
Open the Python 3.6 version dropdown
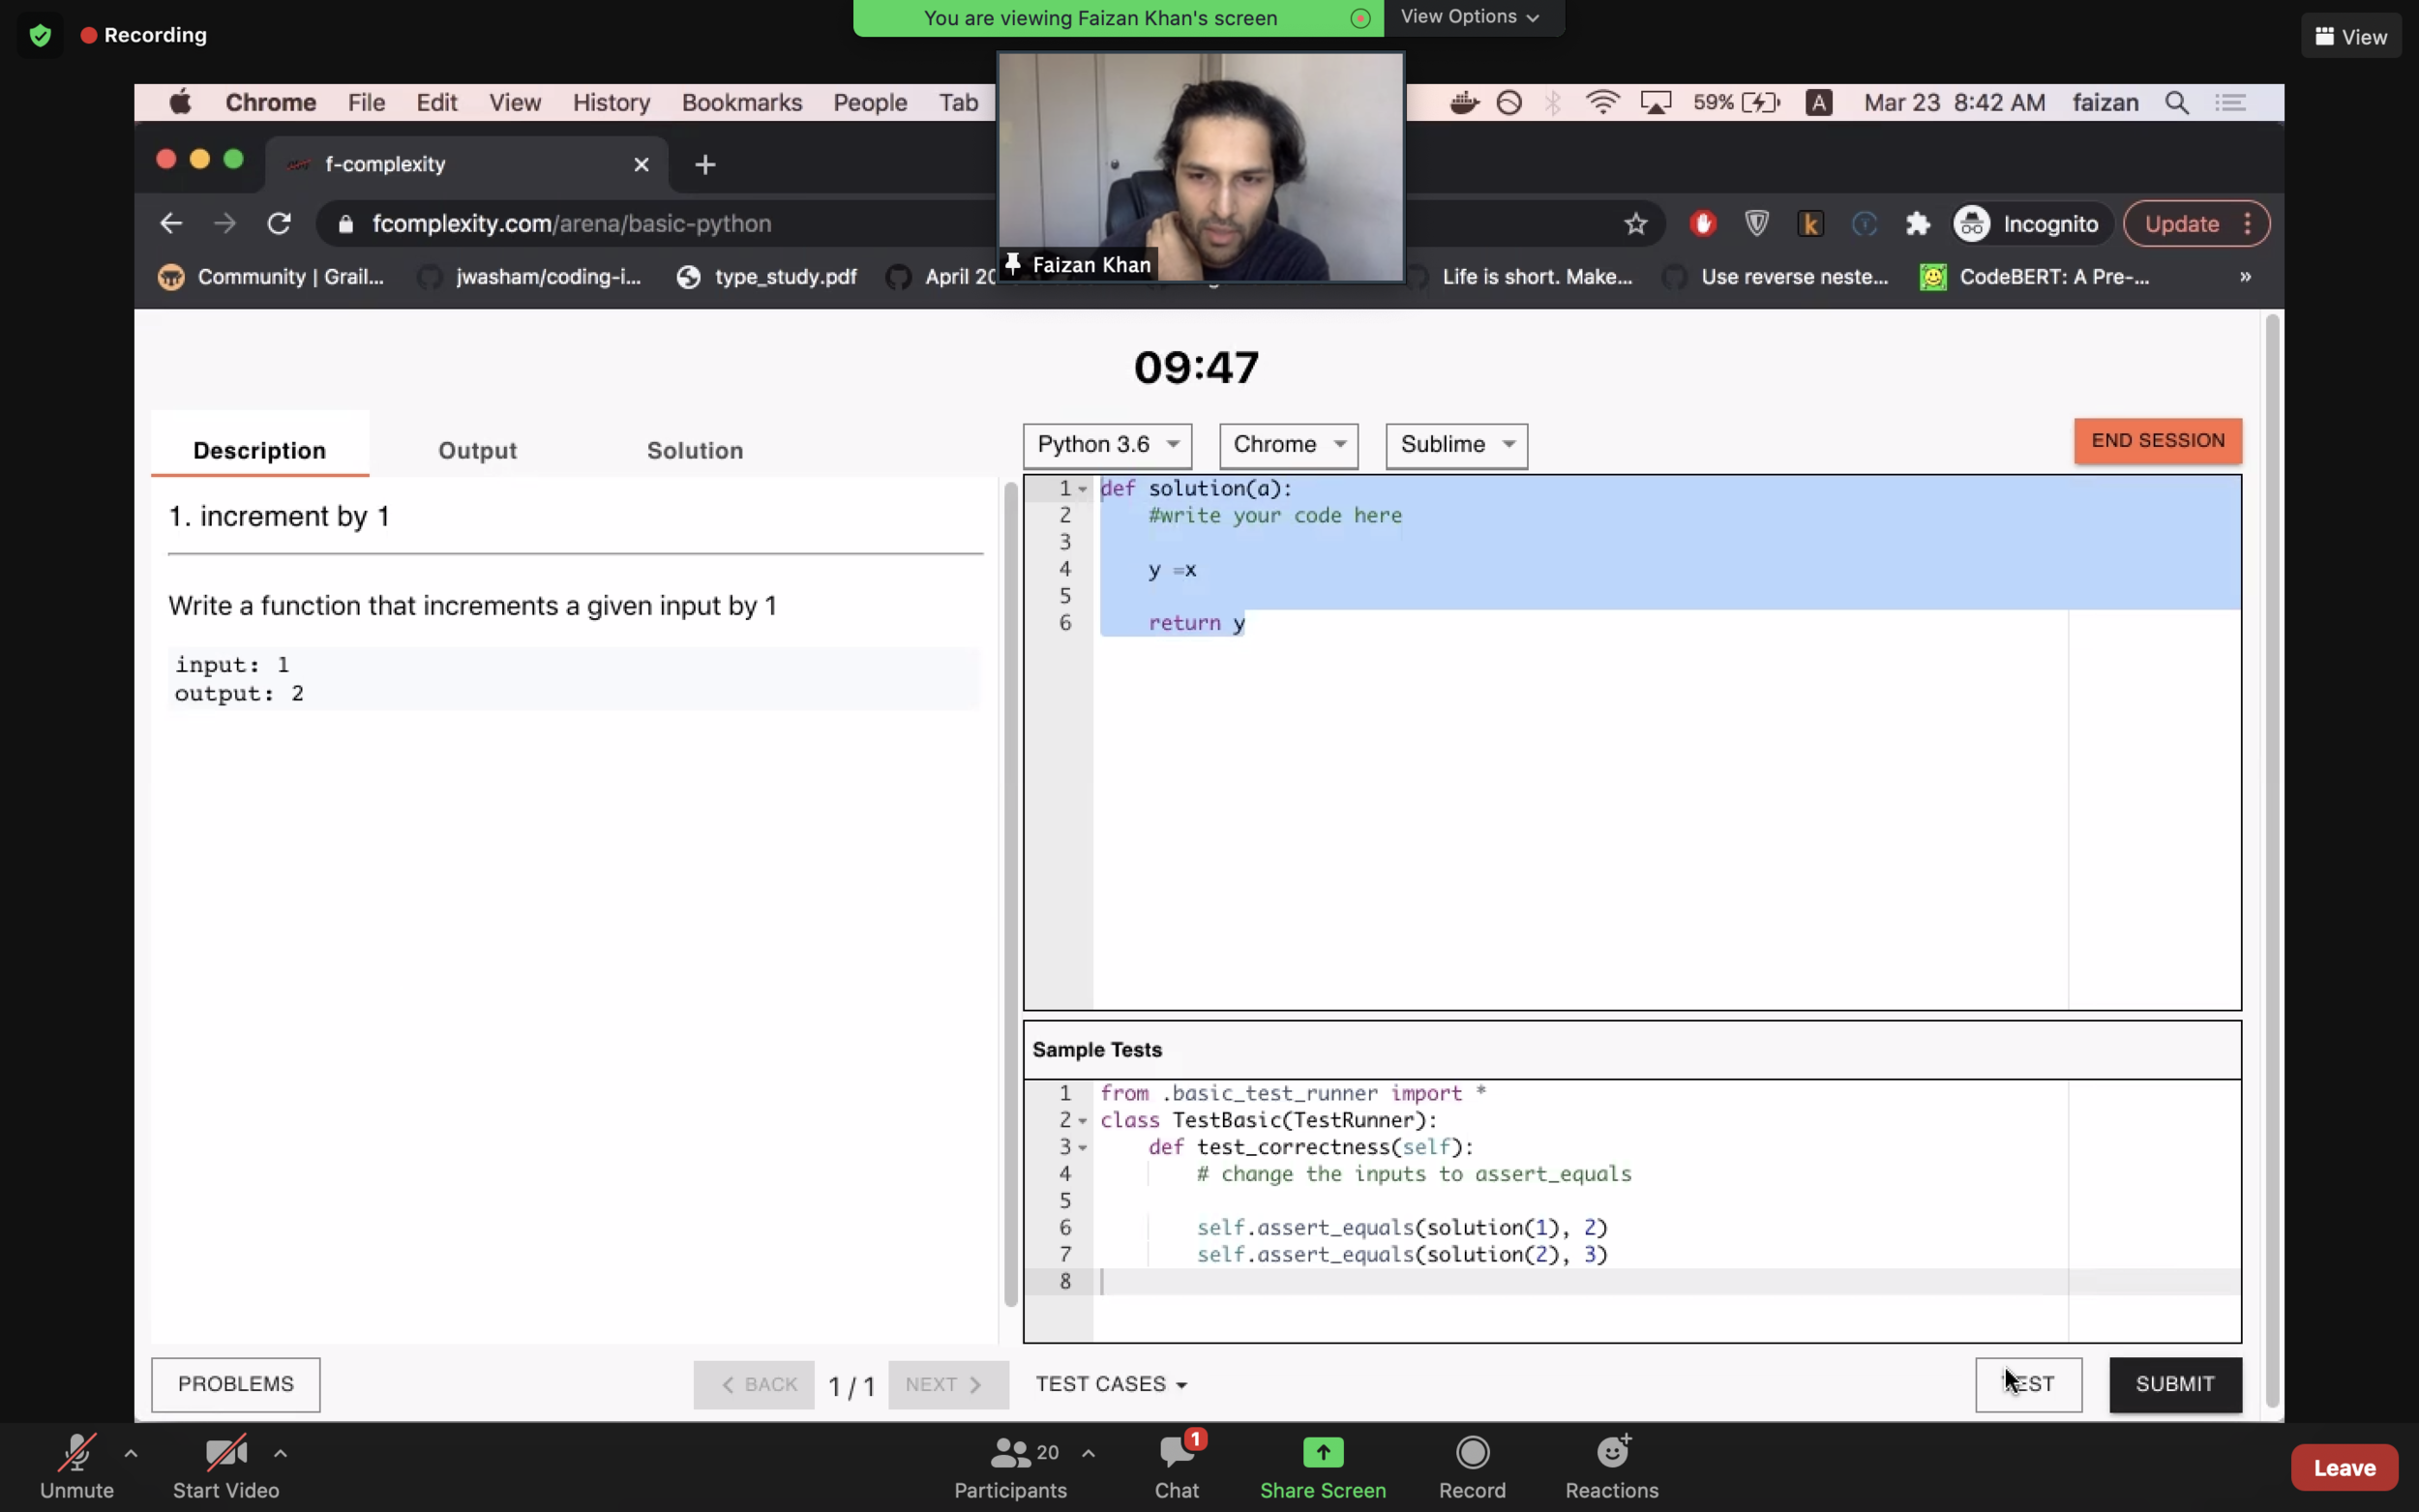1106,445
